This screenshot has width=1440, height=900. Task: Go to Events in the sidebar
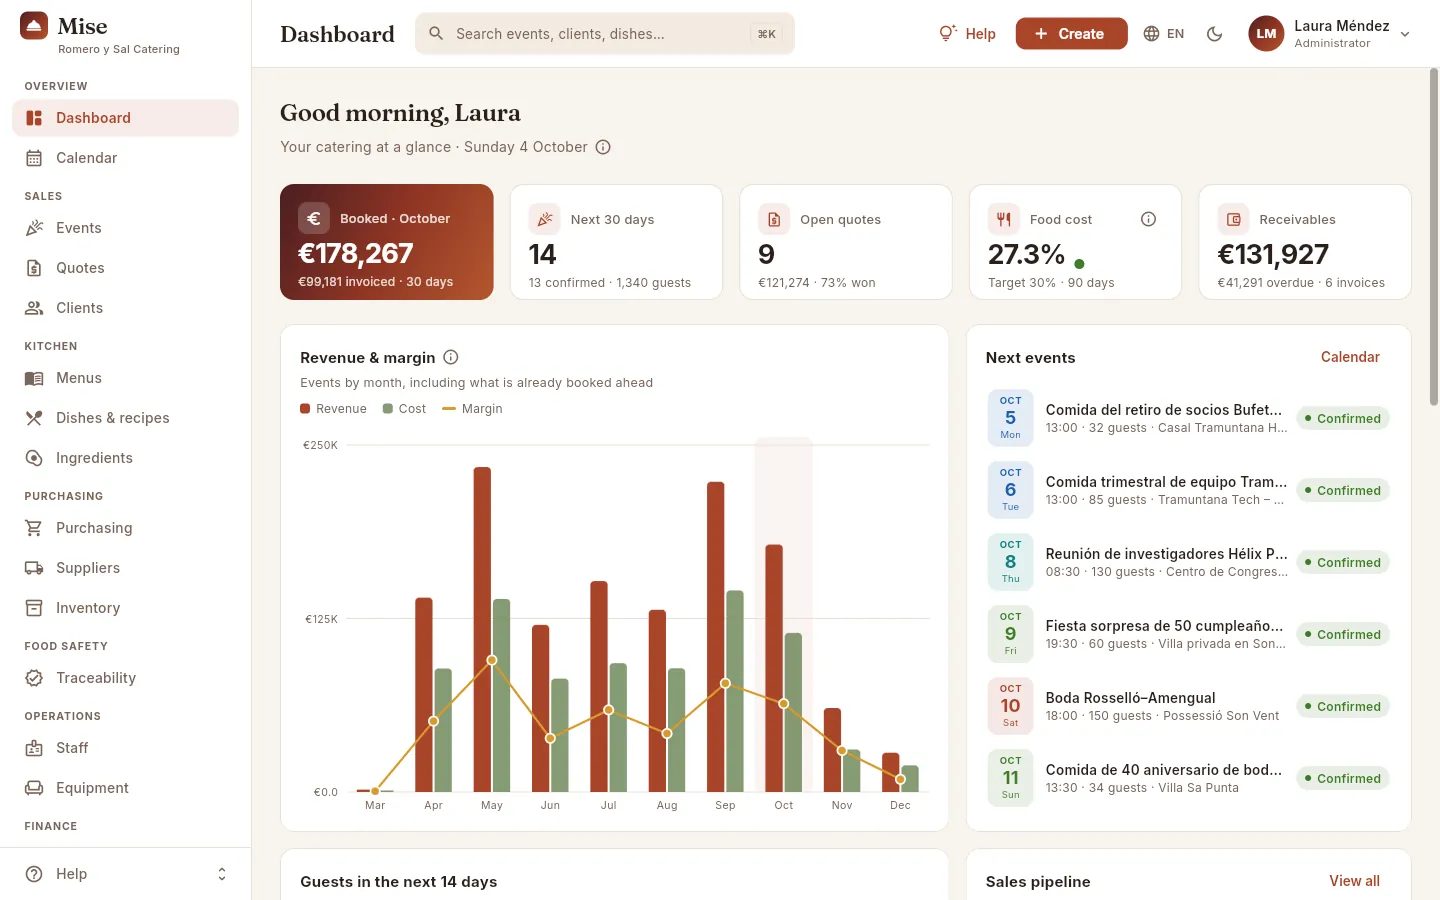[125, 228]
